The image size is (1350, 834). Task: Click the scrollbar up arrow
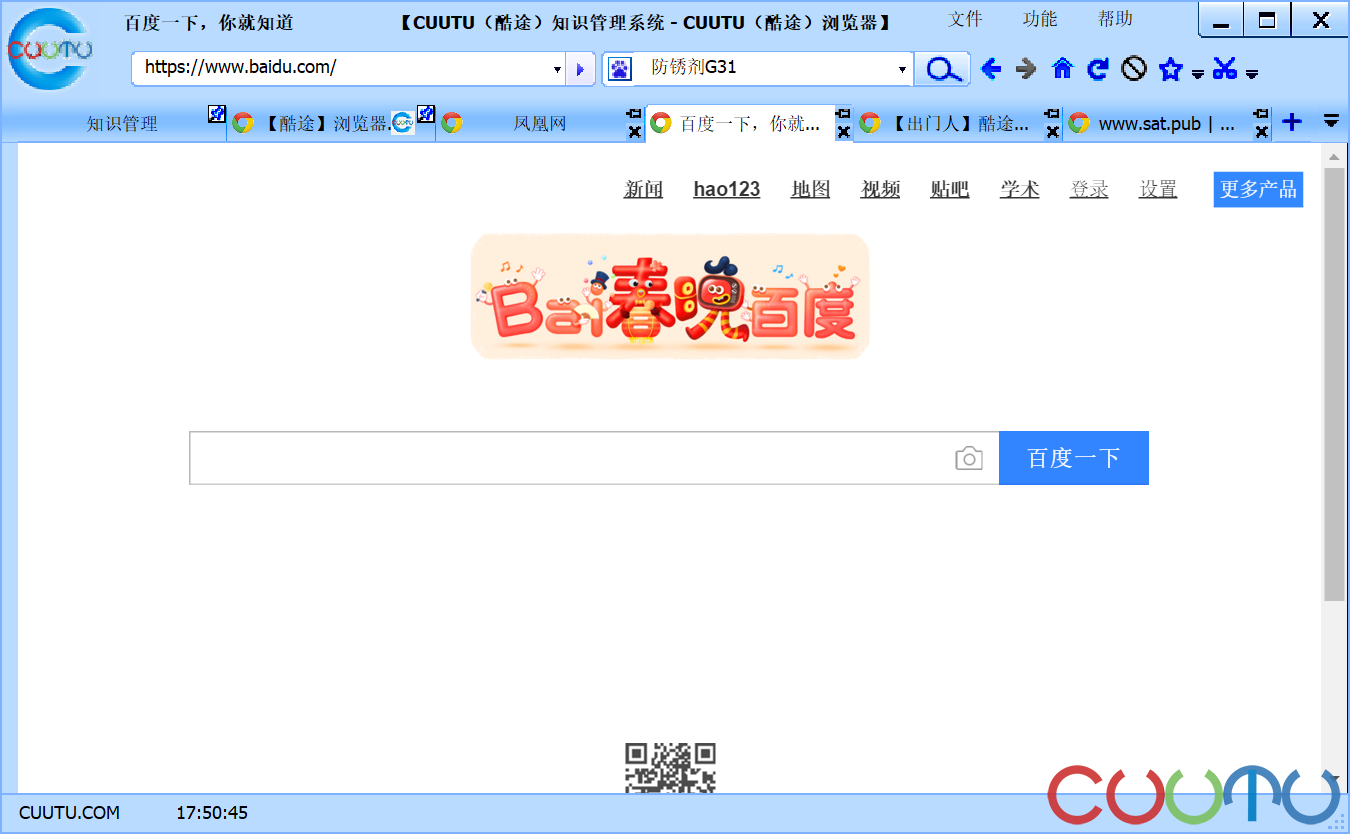1334,157
